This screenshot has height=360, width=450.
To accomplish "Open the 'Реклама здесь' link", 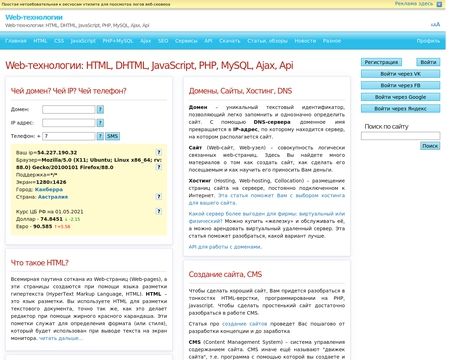I will coord(414,4).
